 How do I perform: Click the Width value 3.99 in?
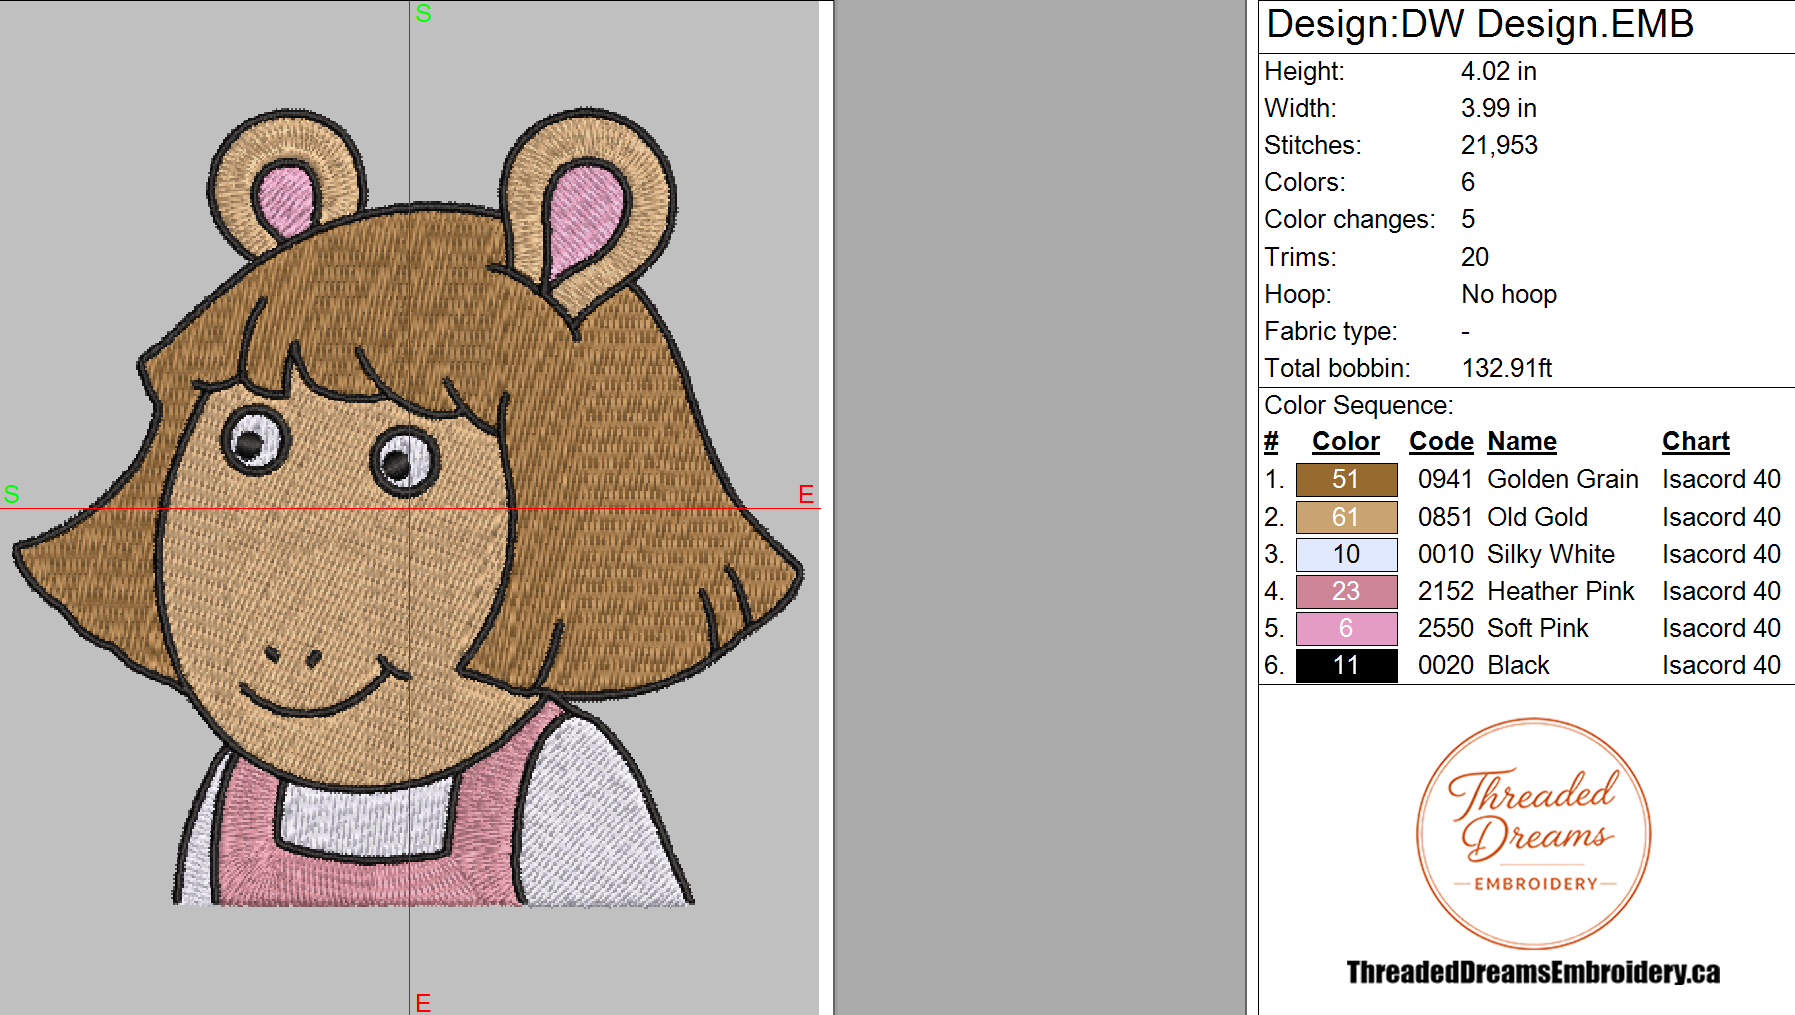click(1498, 108)
